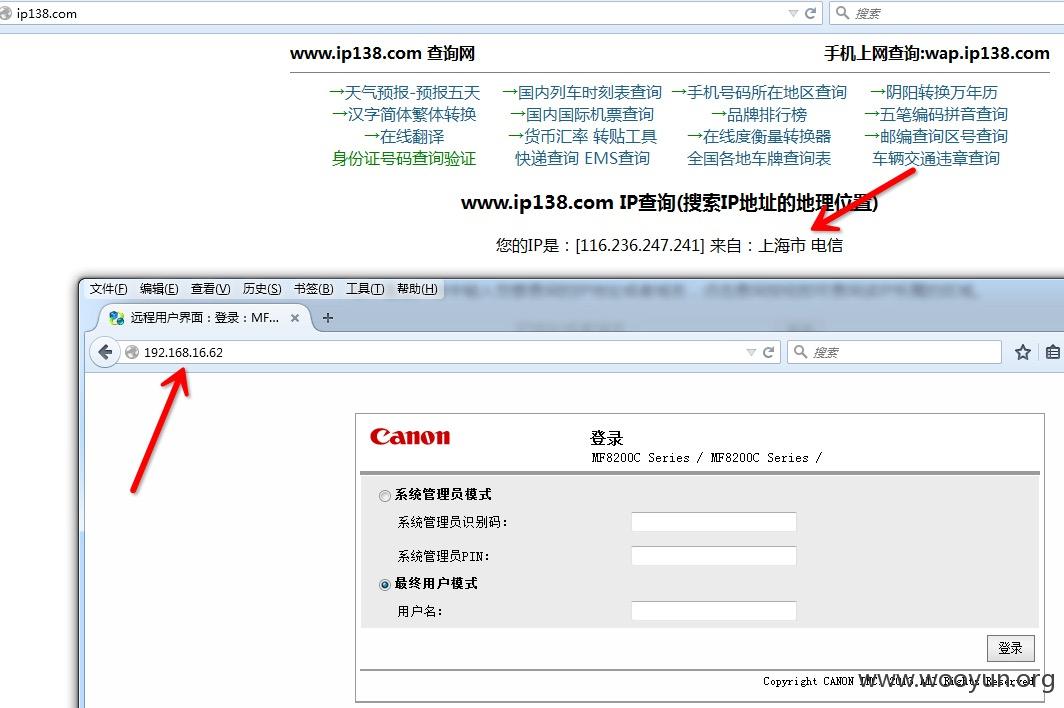
Task: Click the 登录 button
Action: 1010,648
